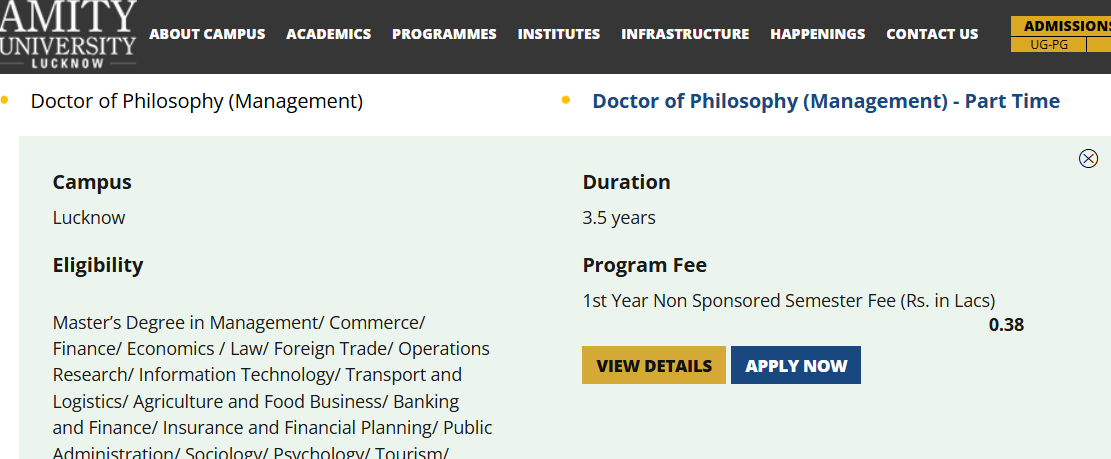Close the programme details panel
The height and width of the screenshot is (459, 1111).
(x=1088, y=158)
